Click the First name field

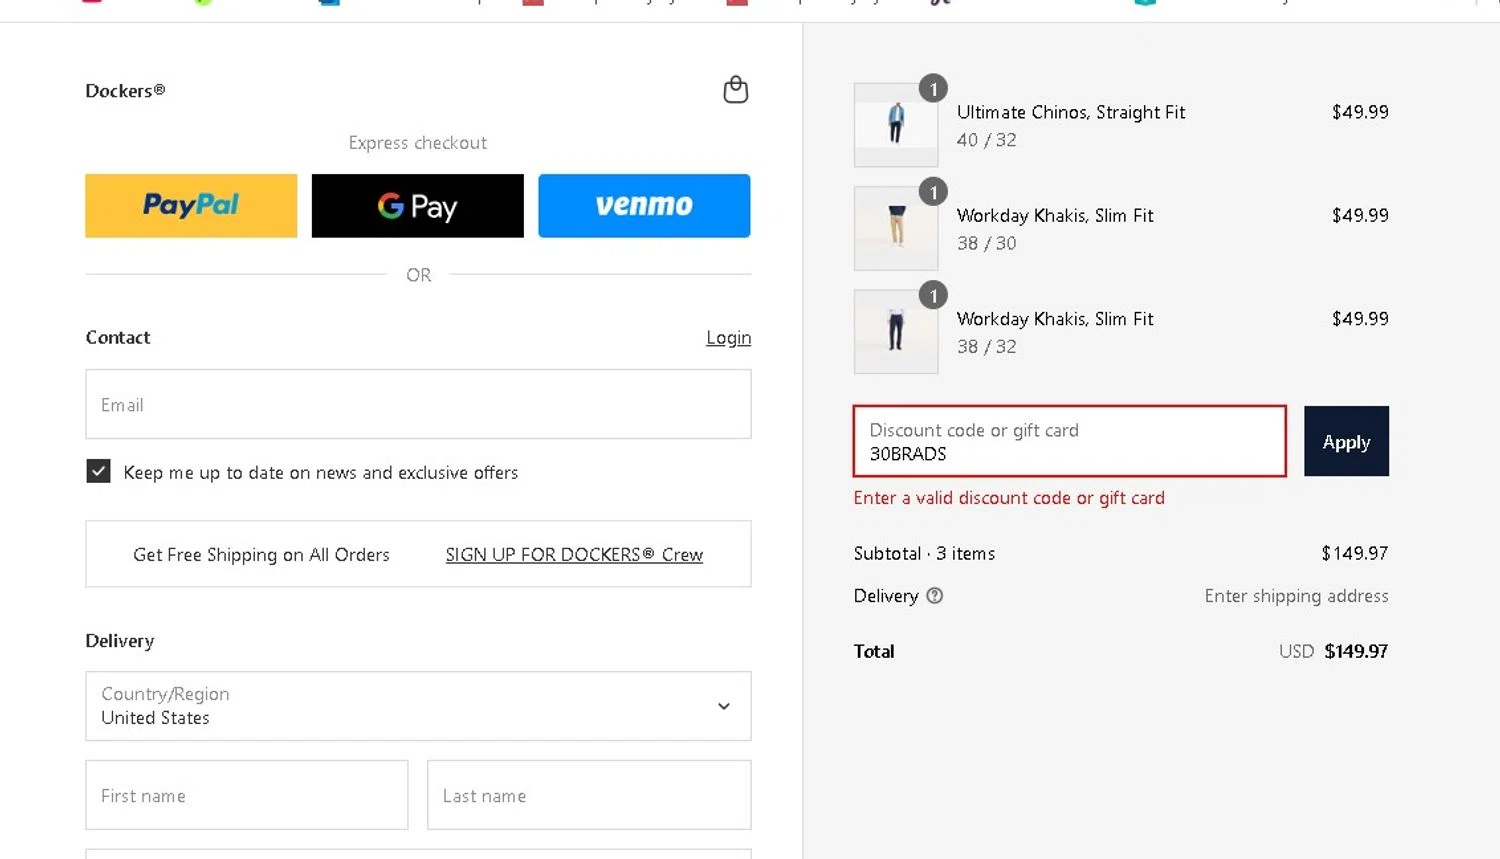pyautogui.click(x=247, y=795)
